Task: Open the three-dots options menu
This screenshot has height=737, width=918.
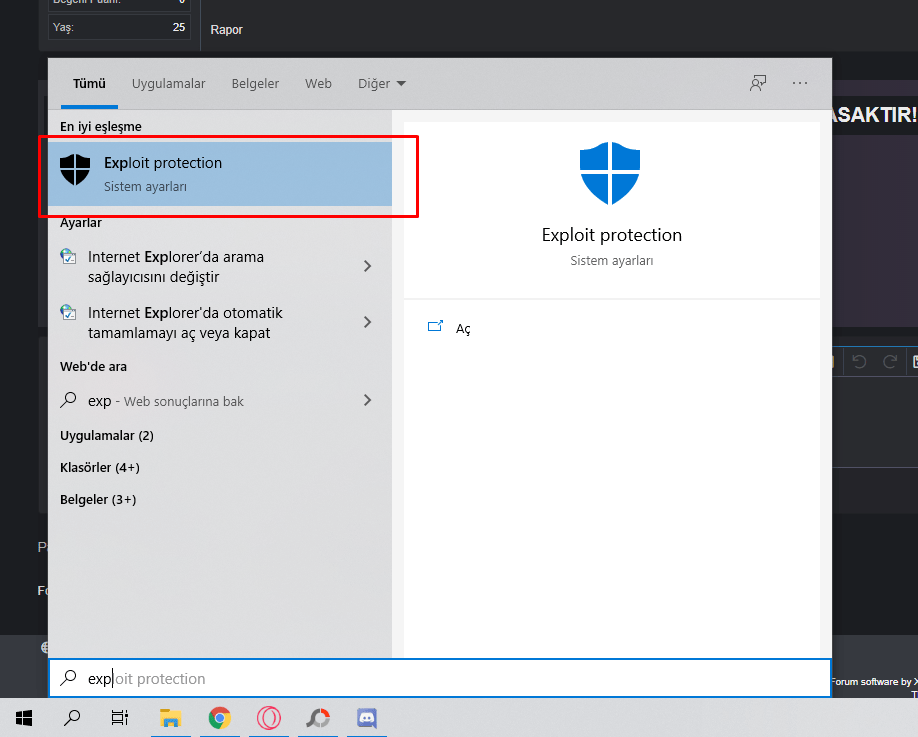Action: [800, 83]
